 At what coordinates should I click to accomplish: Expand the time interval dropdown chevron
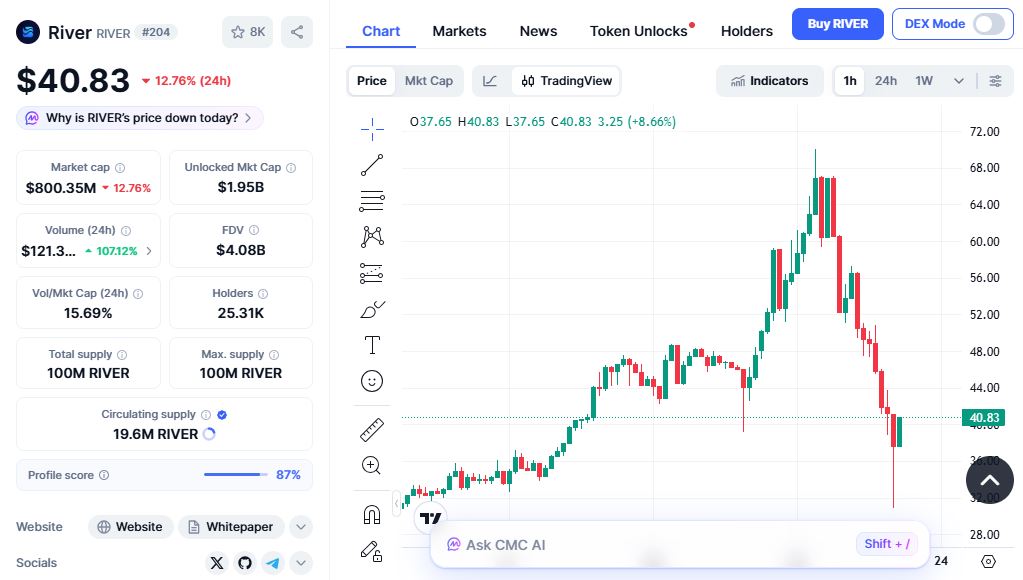click(x=959, y=81)
